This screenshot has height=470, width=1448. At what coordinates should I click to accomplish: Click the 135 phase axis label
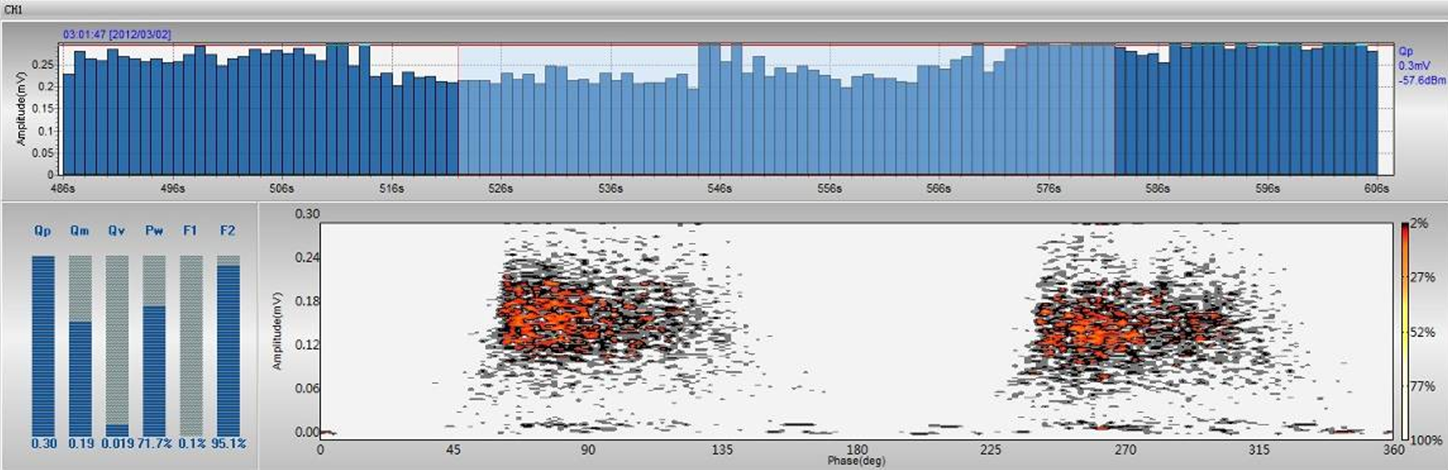point(723,450)
